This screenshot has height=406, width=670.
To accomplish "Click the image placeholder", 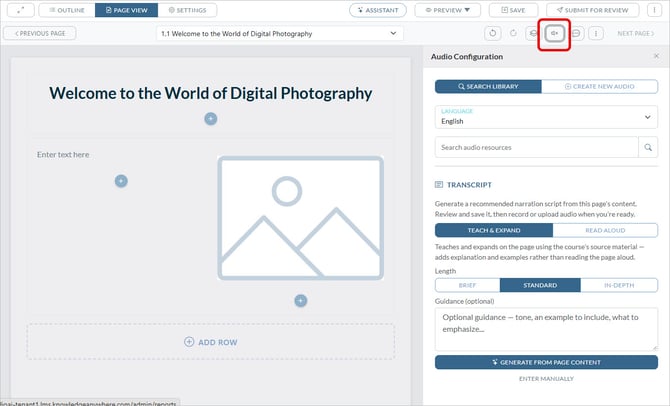I will (x=300, y=218).
